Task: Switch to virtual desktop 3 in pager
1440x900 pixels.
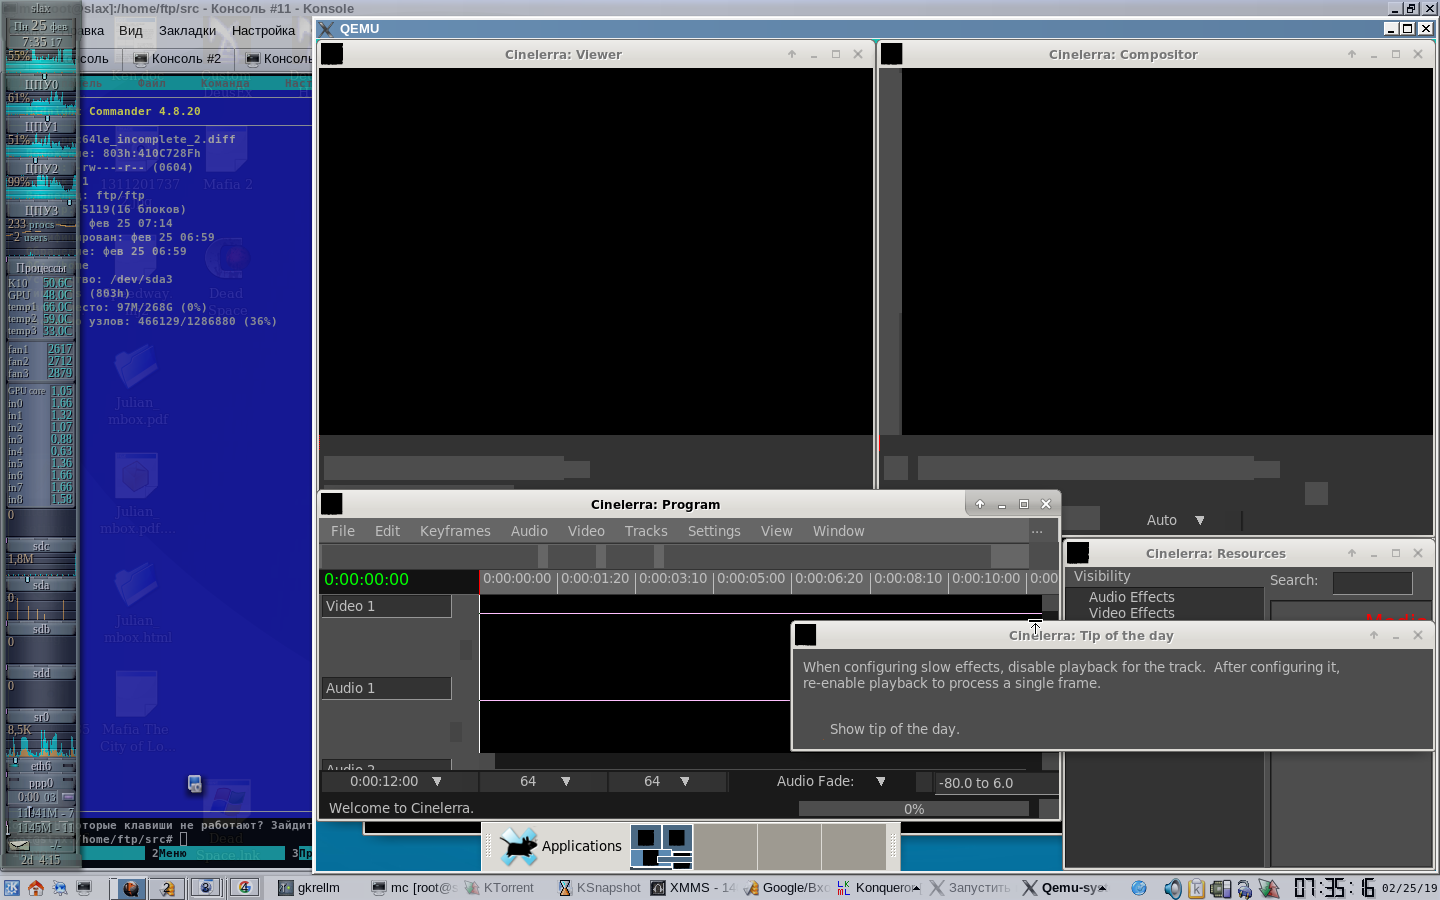Action: [207, 888]
